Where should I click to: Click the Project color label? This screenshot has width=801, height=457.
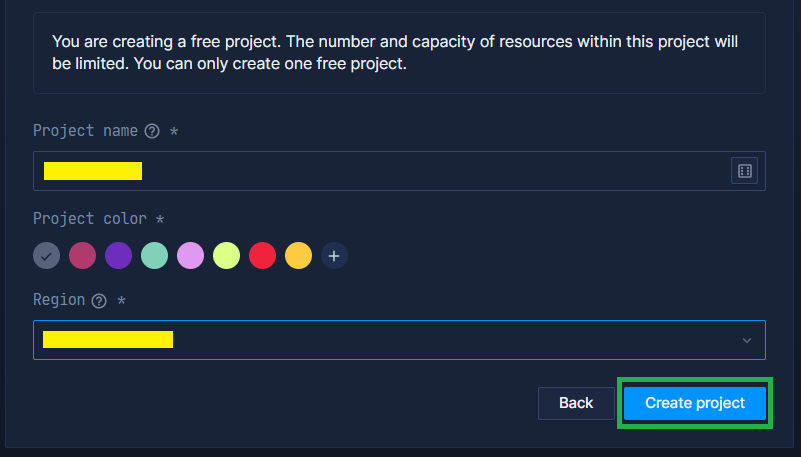[90, 219]
